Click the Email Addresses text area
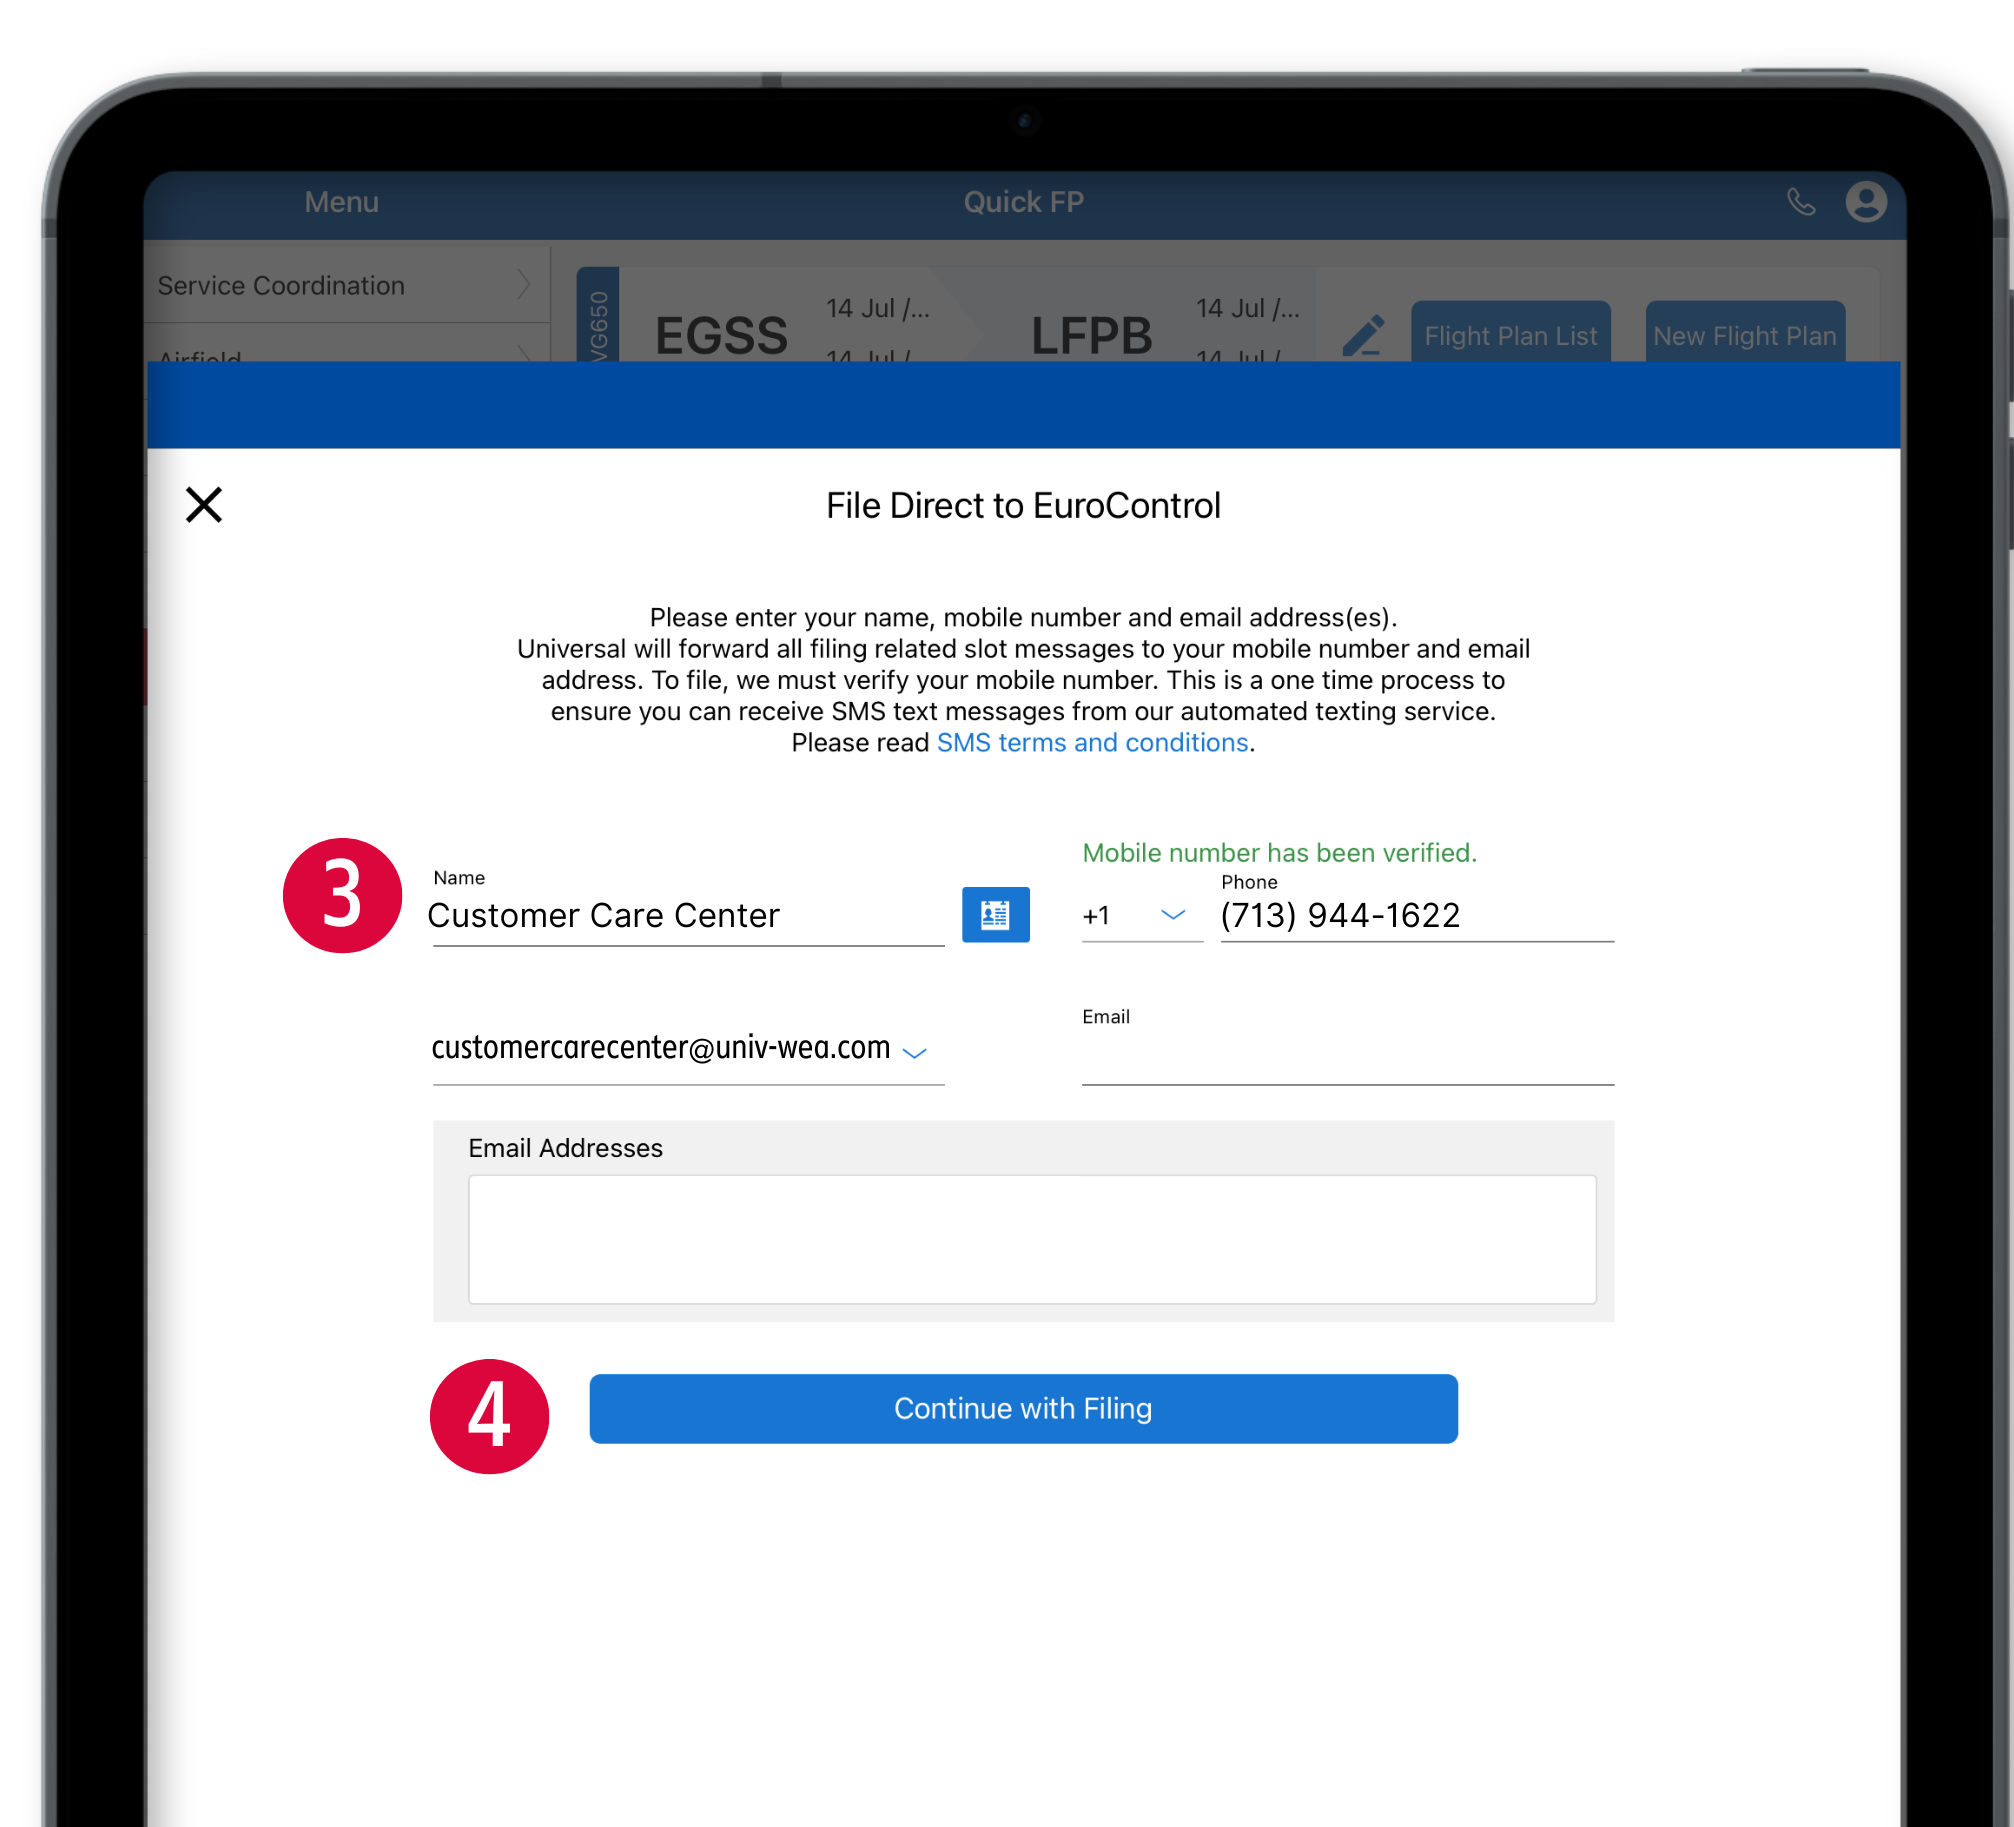Image resolution: width=2014 pixels, height=1827 pixels. point(1031,1239)
